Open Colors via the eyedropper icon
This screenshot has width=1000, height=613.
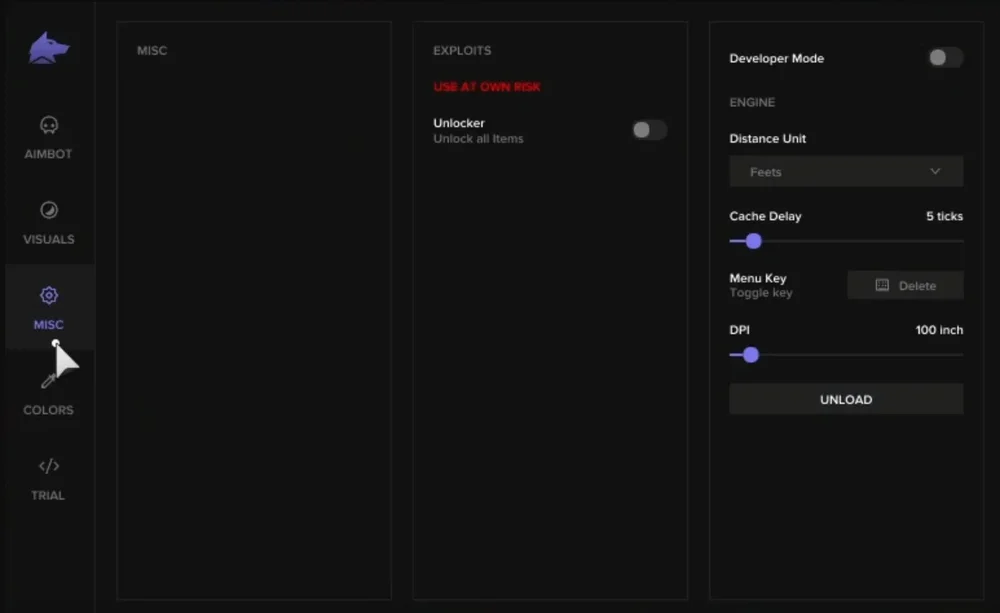point(48,381)
